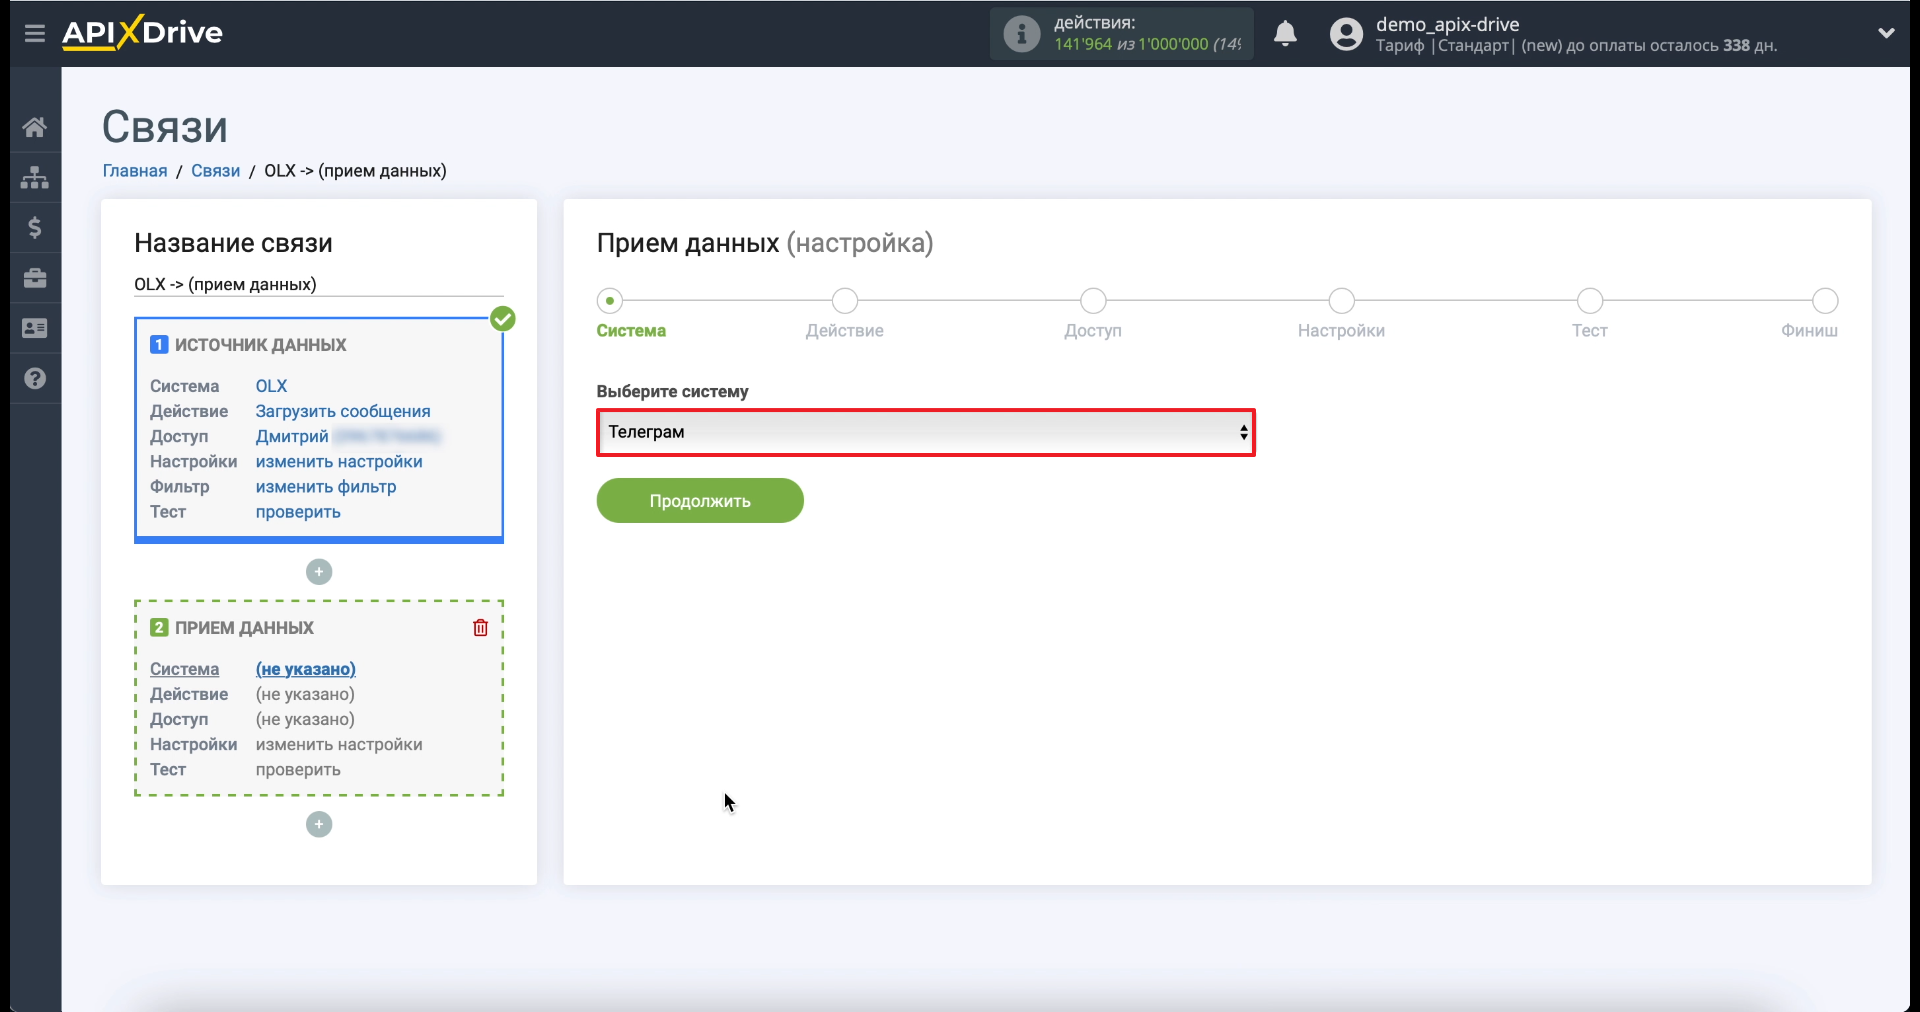Click receiver Доступ (не указано) text
The image size is (1920, 1012).
point(305,719)
